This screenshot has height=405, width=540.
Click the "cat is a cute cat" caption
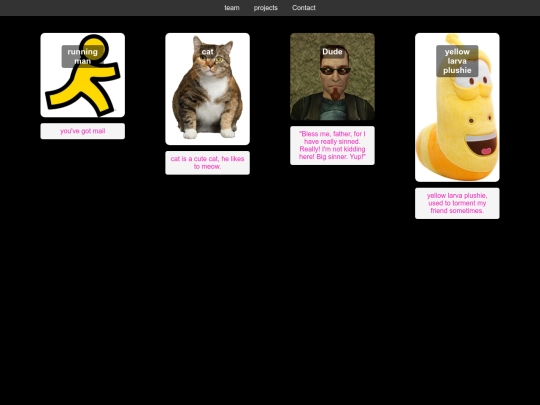(207, 163)
